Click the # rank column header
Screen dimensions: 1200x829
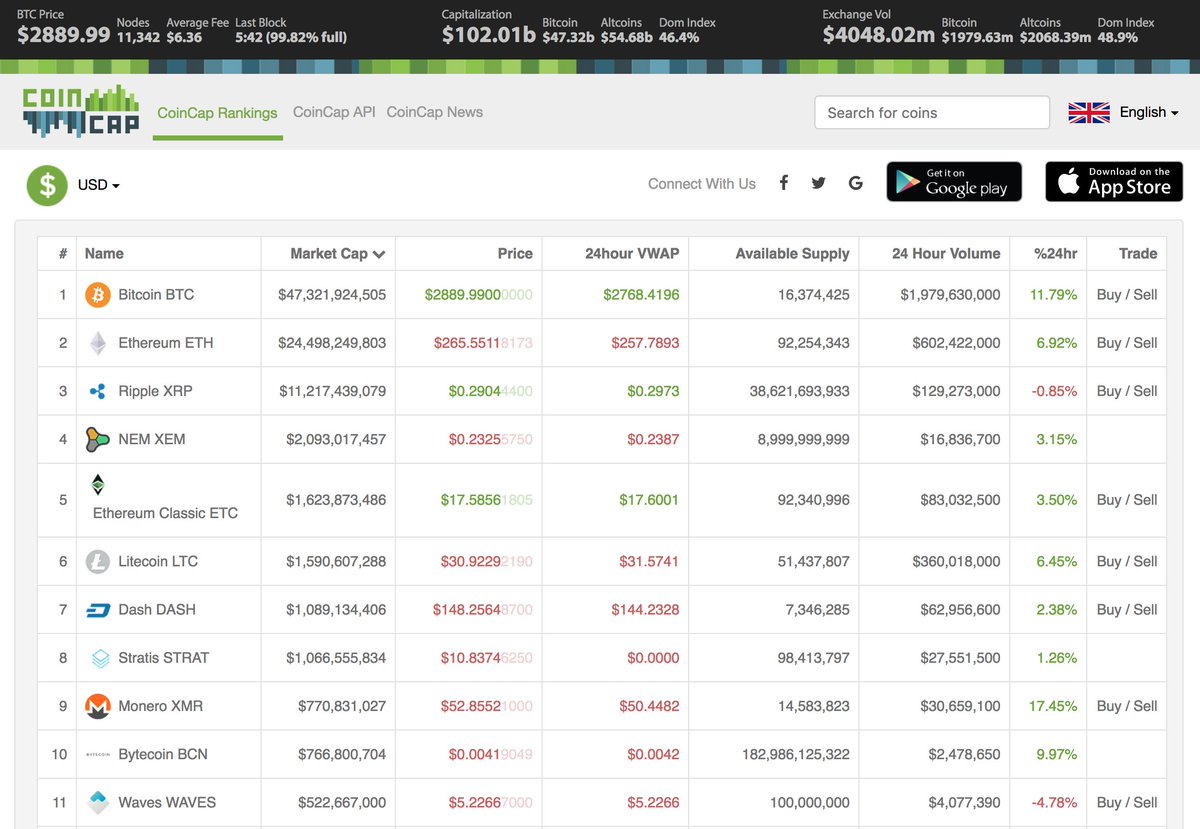pyautogui.click(x=63, y=254)
